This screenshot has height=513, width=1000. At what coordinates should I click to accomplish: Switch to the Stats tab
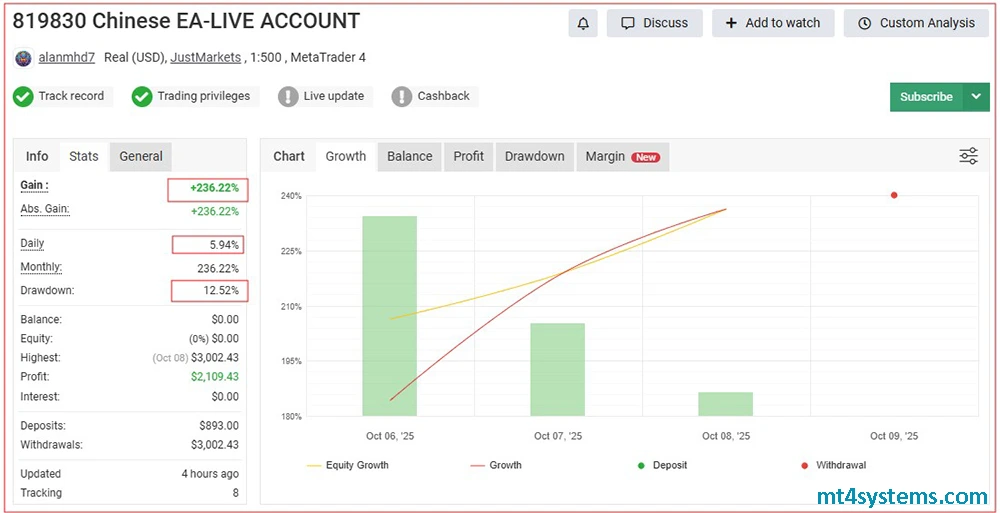84,156
